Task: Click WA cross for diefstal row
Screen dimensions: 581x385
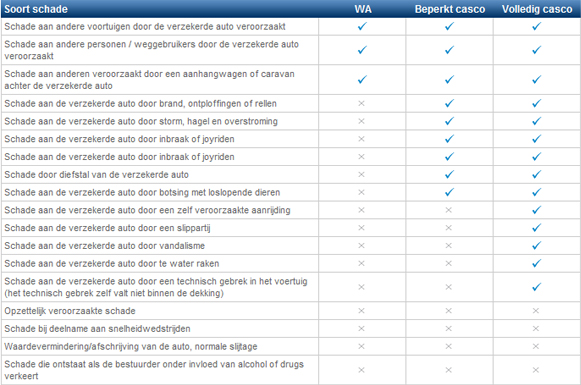Action: (x=361, y=174)
